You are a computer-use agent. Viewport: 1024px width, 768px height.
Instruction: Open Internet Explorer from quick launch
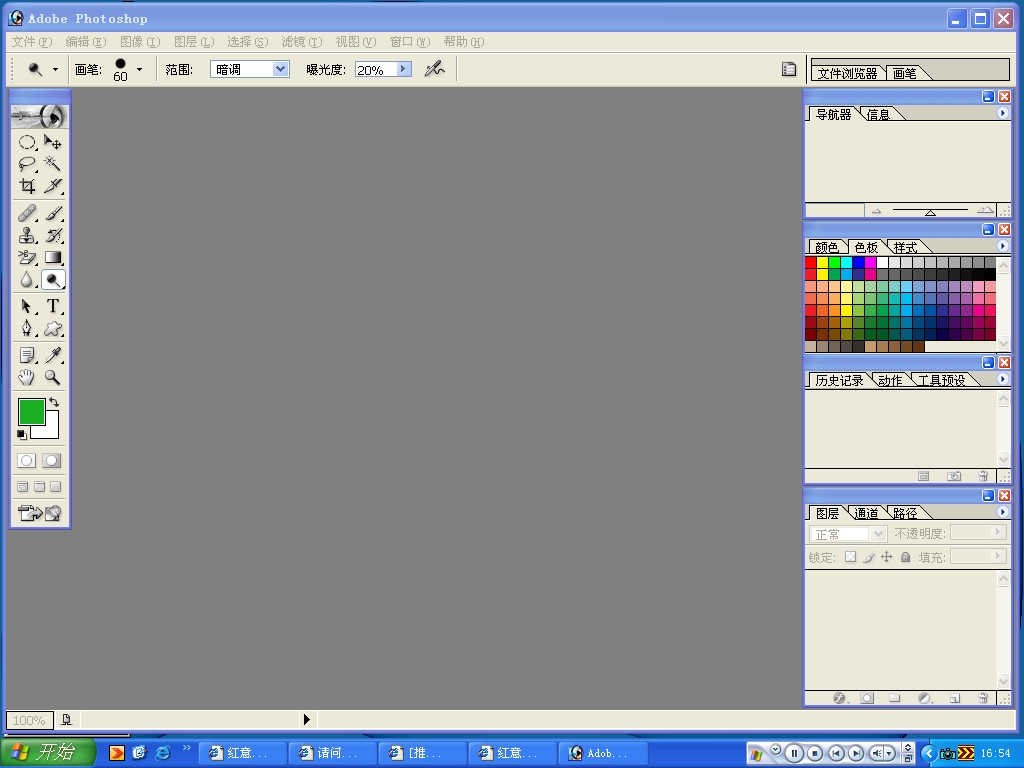163,753
